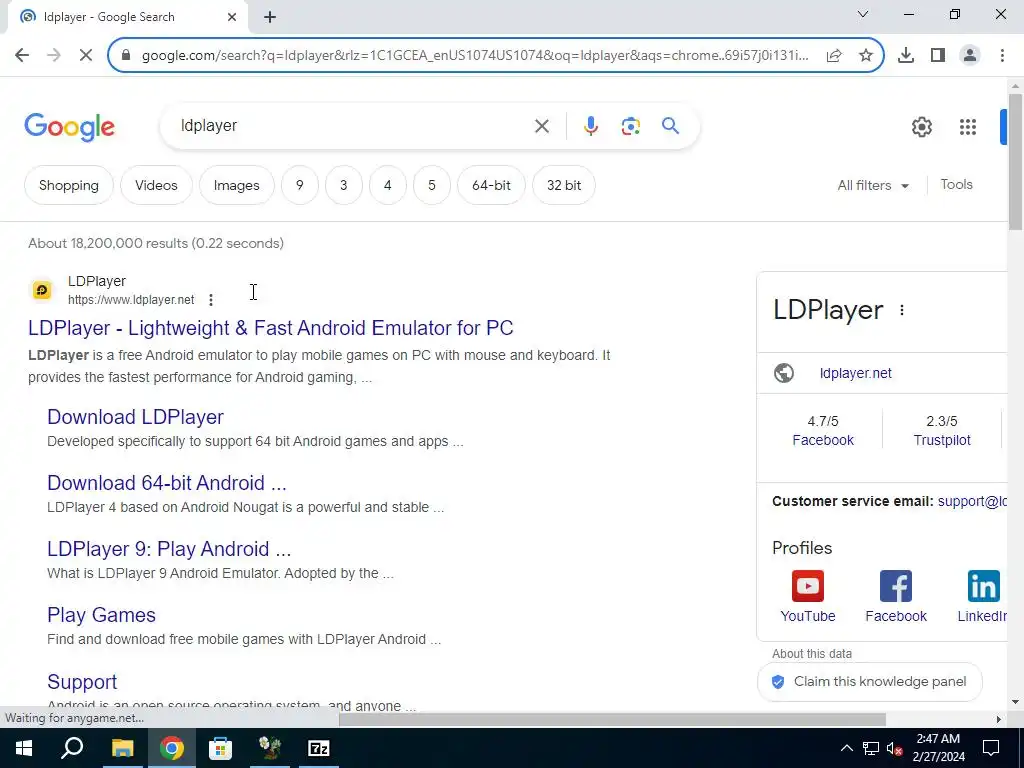
Task: Click About this data
Action: pyautogui.click(x=812, y=654)
